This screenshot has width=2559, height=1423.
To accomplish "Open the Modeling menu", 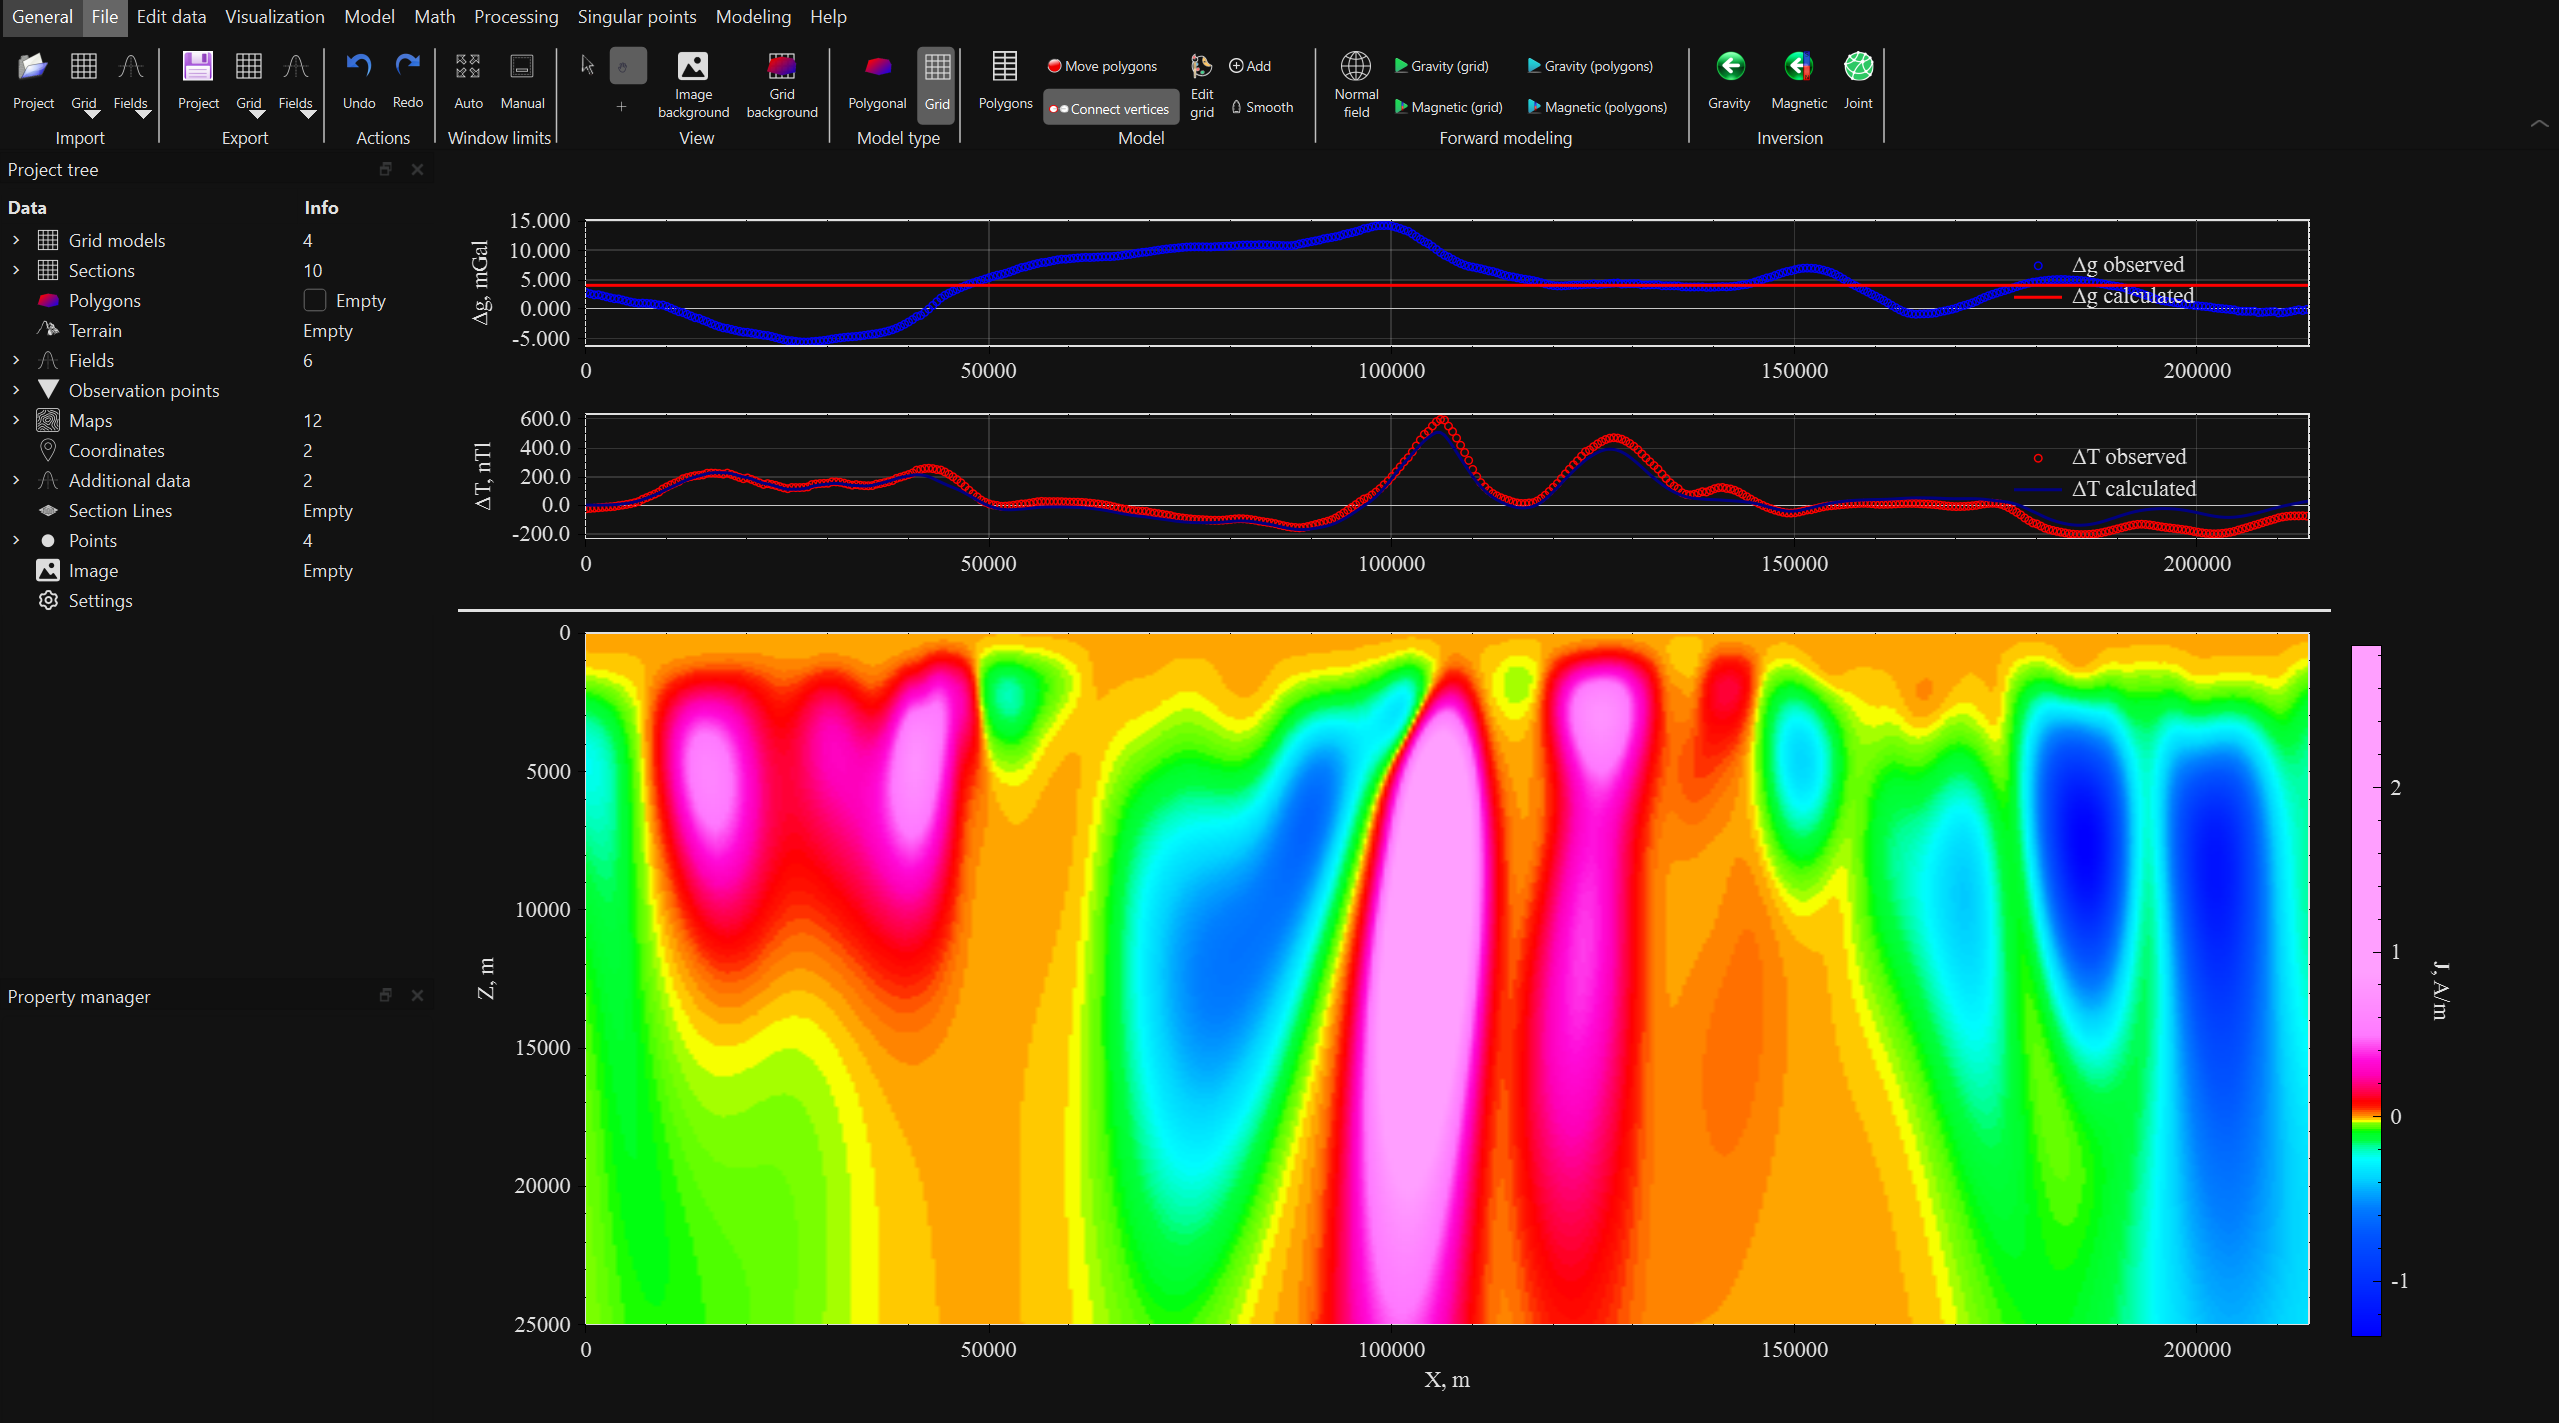I will tap(752, 17).
